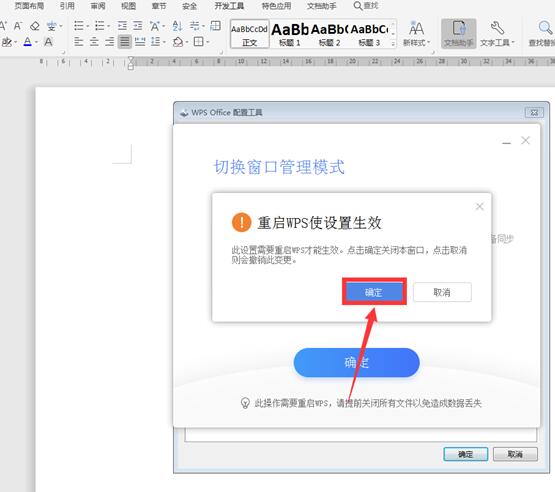Select the justify alignment icon

(x=125, y=42)
